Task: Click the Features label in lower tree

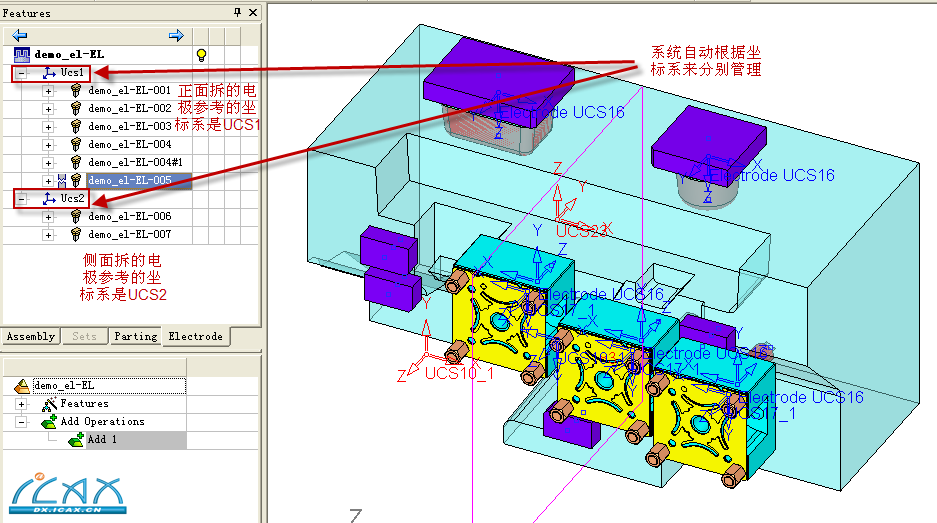Action: tap(84, 404)
